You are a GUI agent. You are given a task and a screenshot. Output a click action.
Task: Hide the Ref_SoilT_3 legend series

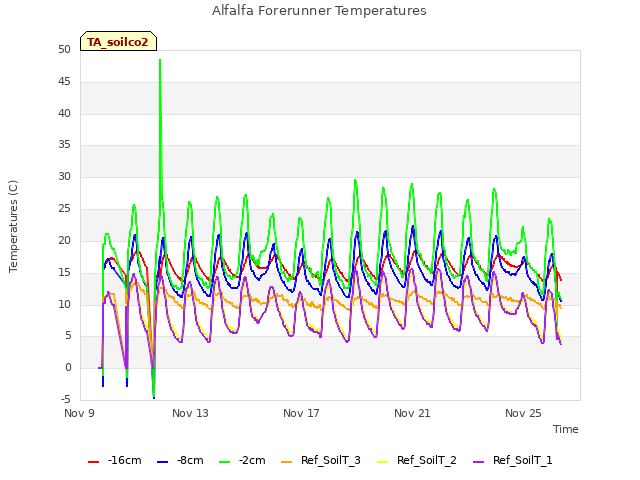pos(321,460)
